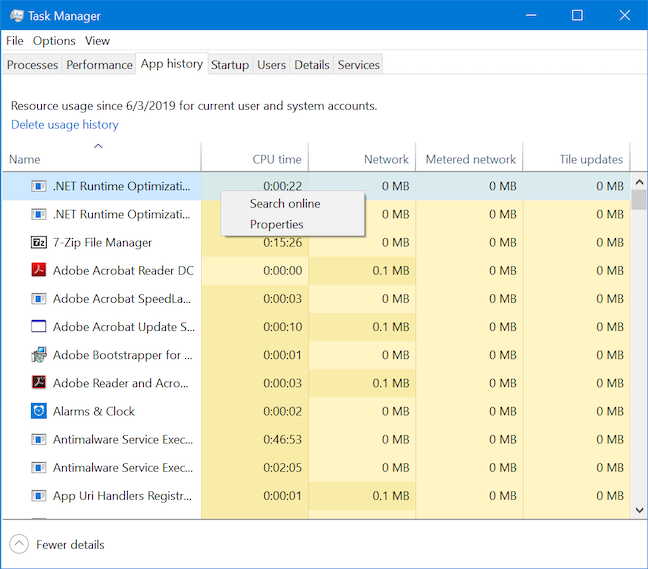Image resolution: width=648 pixels, height=569 pixels.
Task: Switch to the Performance tab
Action: click(99, 65)
